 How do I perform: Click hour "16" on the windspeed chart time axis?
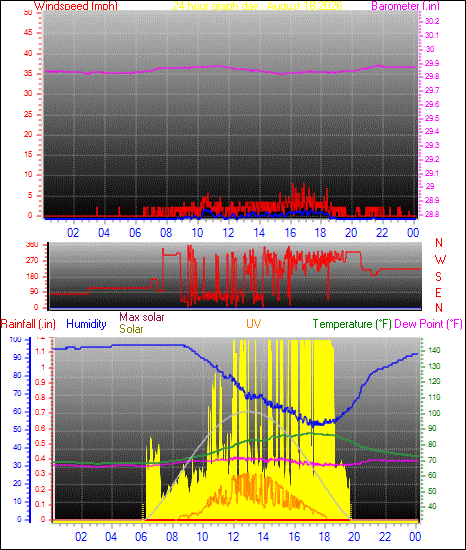(x=290, y=233)
